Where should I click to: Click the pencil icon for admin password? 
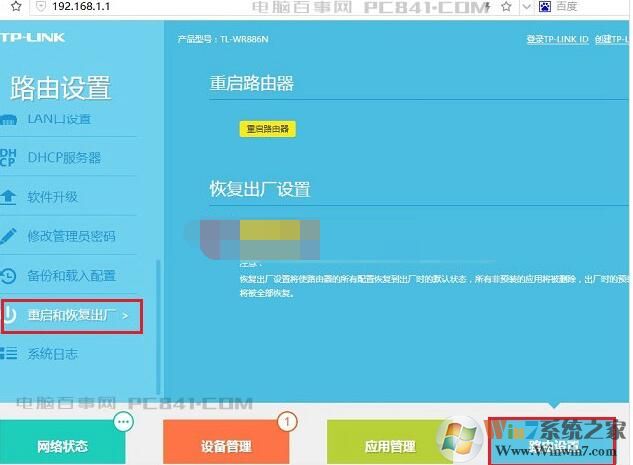[x=8, y=236]
